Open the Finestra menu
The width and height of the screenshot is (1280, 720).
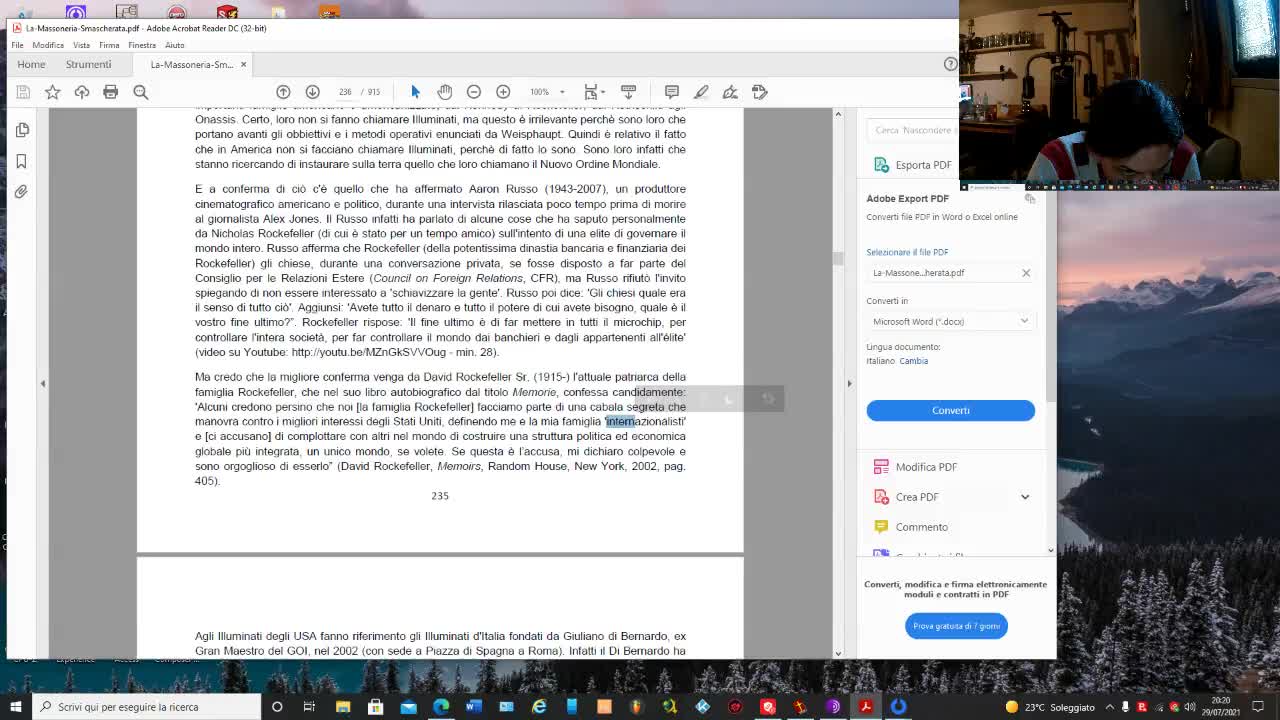click(x=142, y=45)
